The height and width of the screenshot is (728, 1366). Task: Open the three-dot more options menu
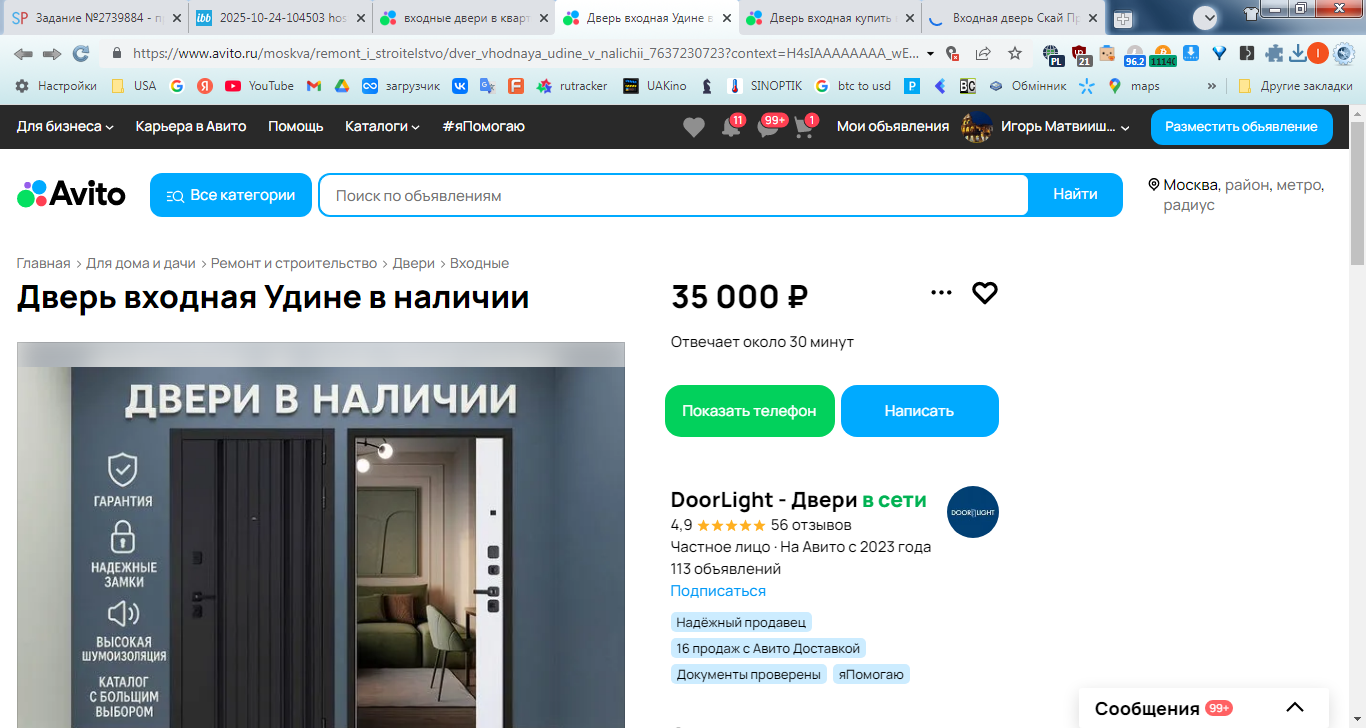[x=941, y=293]
